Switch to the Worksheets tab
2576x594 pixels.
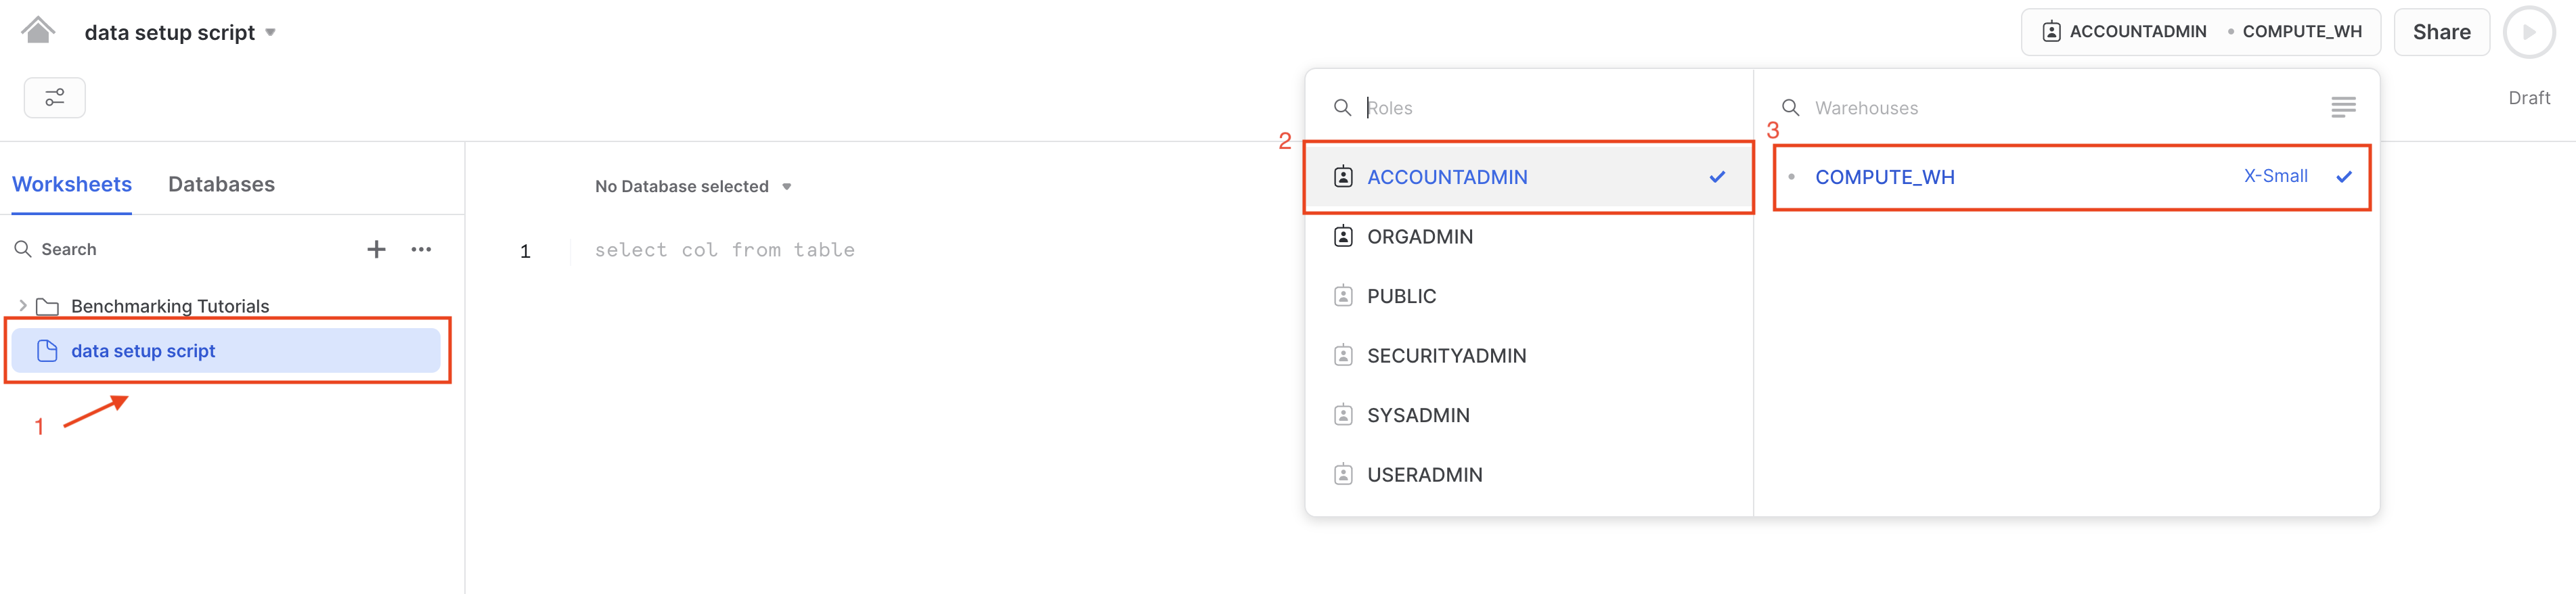coord(71,184)
